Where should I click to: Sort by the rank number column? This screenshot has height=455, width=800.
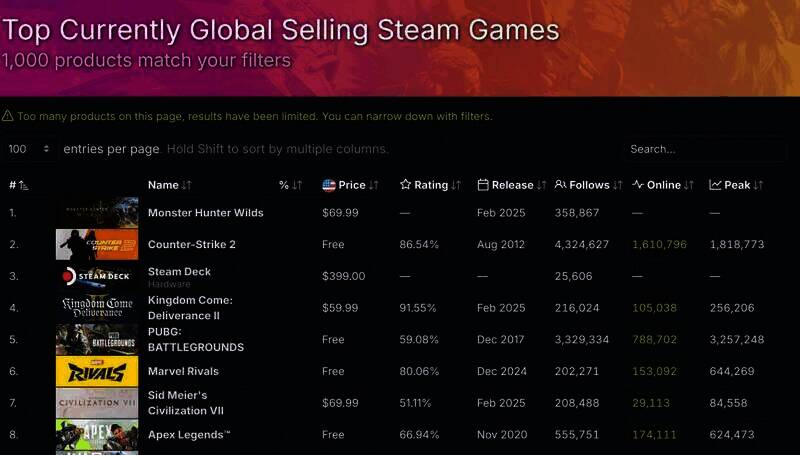tap(18, 185)
